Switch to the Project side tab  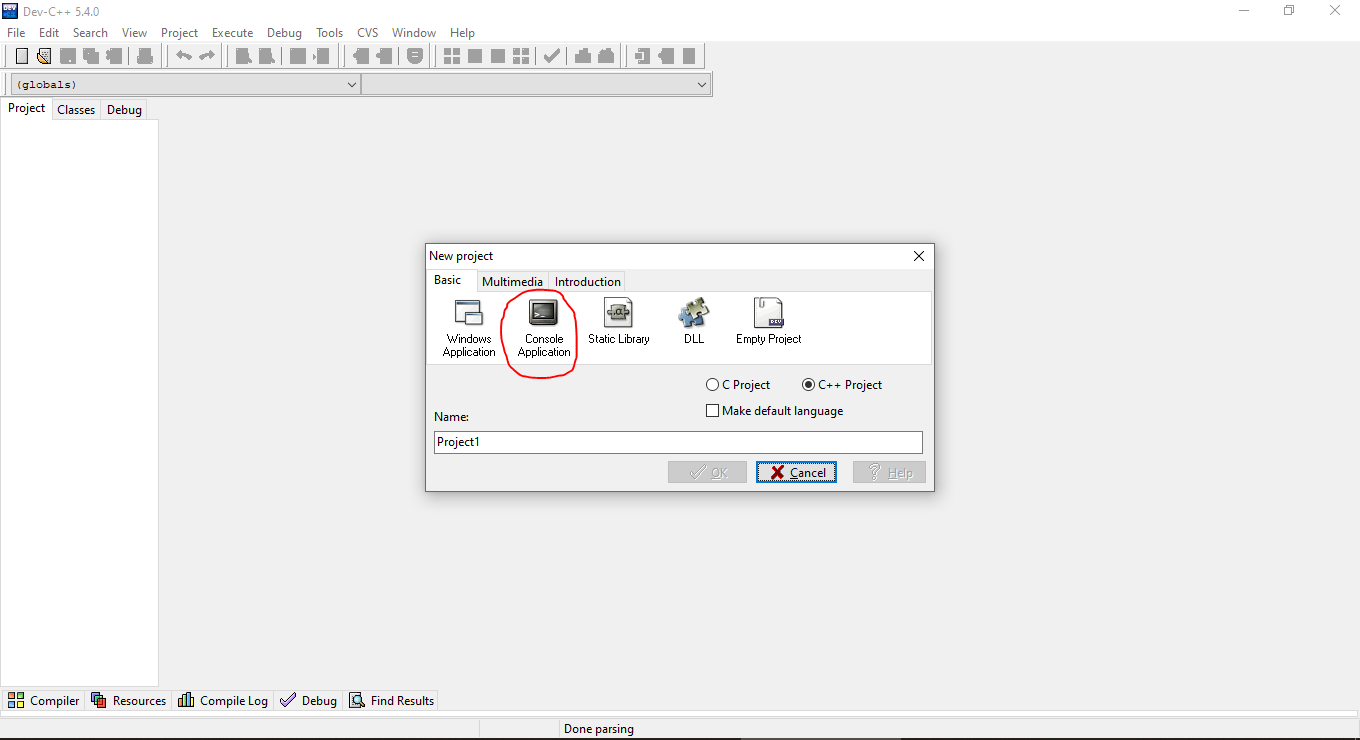point(27,109)
